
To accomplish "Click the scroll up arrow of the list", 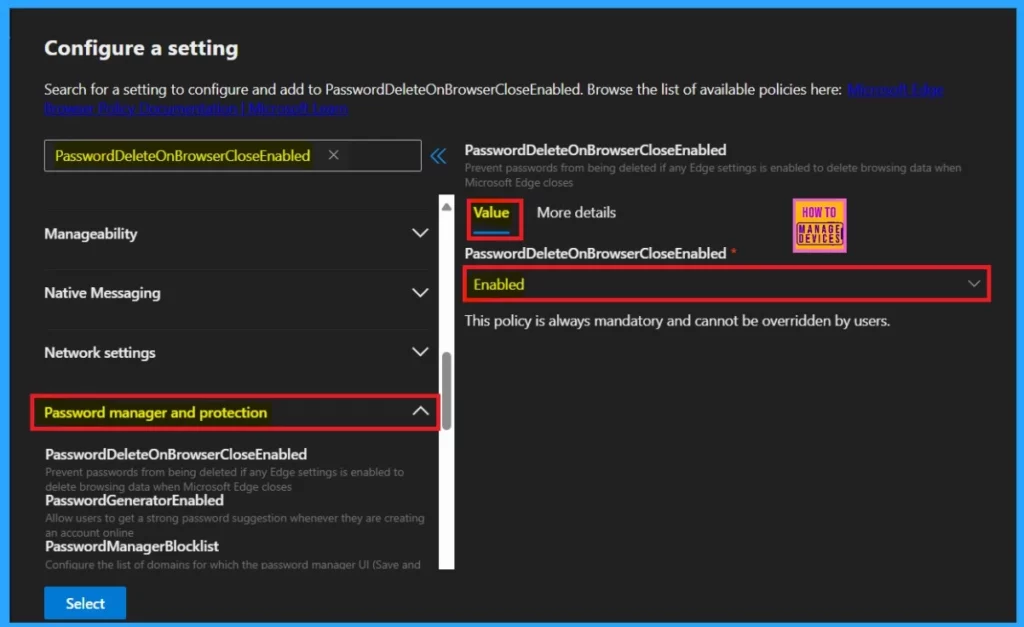I will [x=447, y=207].
